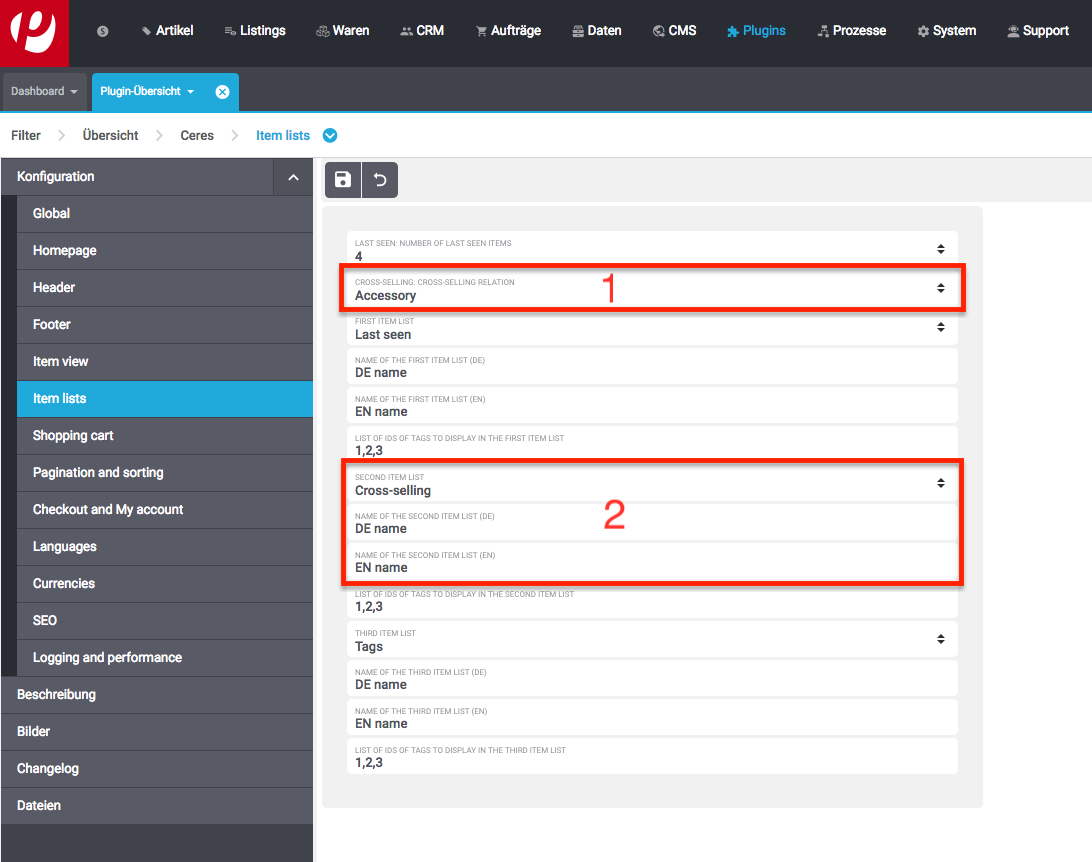Screen dimensions: 1092x862
Task: Click the undo/reset arrow icon
Action: [380, 180]
